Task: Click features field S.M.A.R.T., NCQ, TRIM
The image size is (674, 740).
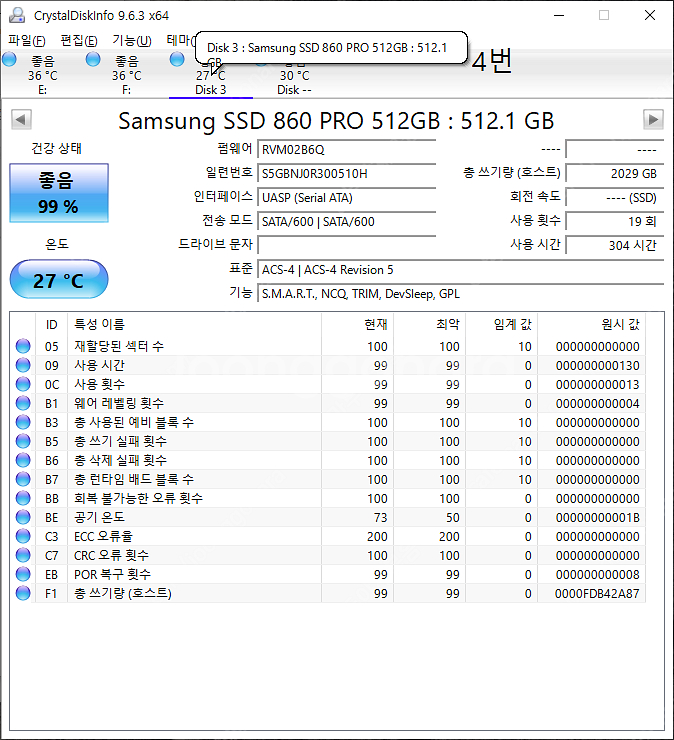Action: 461,294
